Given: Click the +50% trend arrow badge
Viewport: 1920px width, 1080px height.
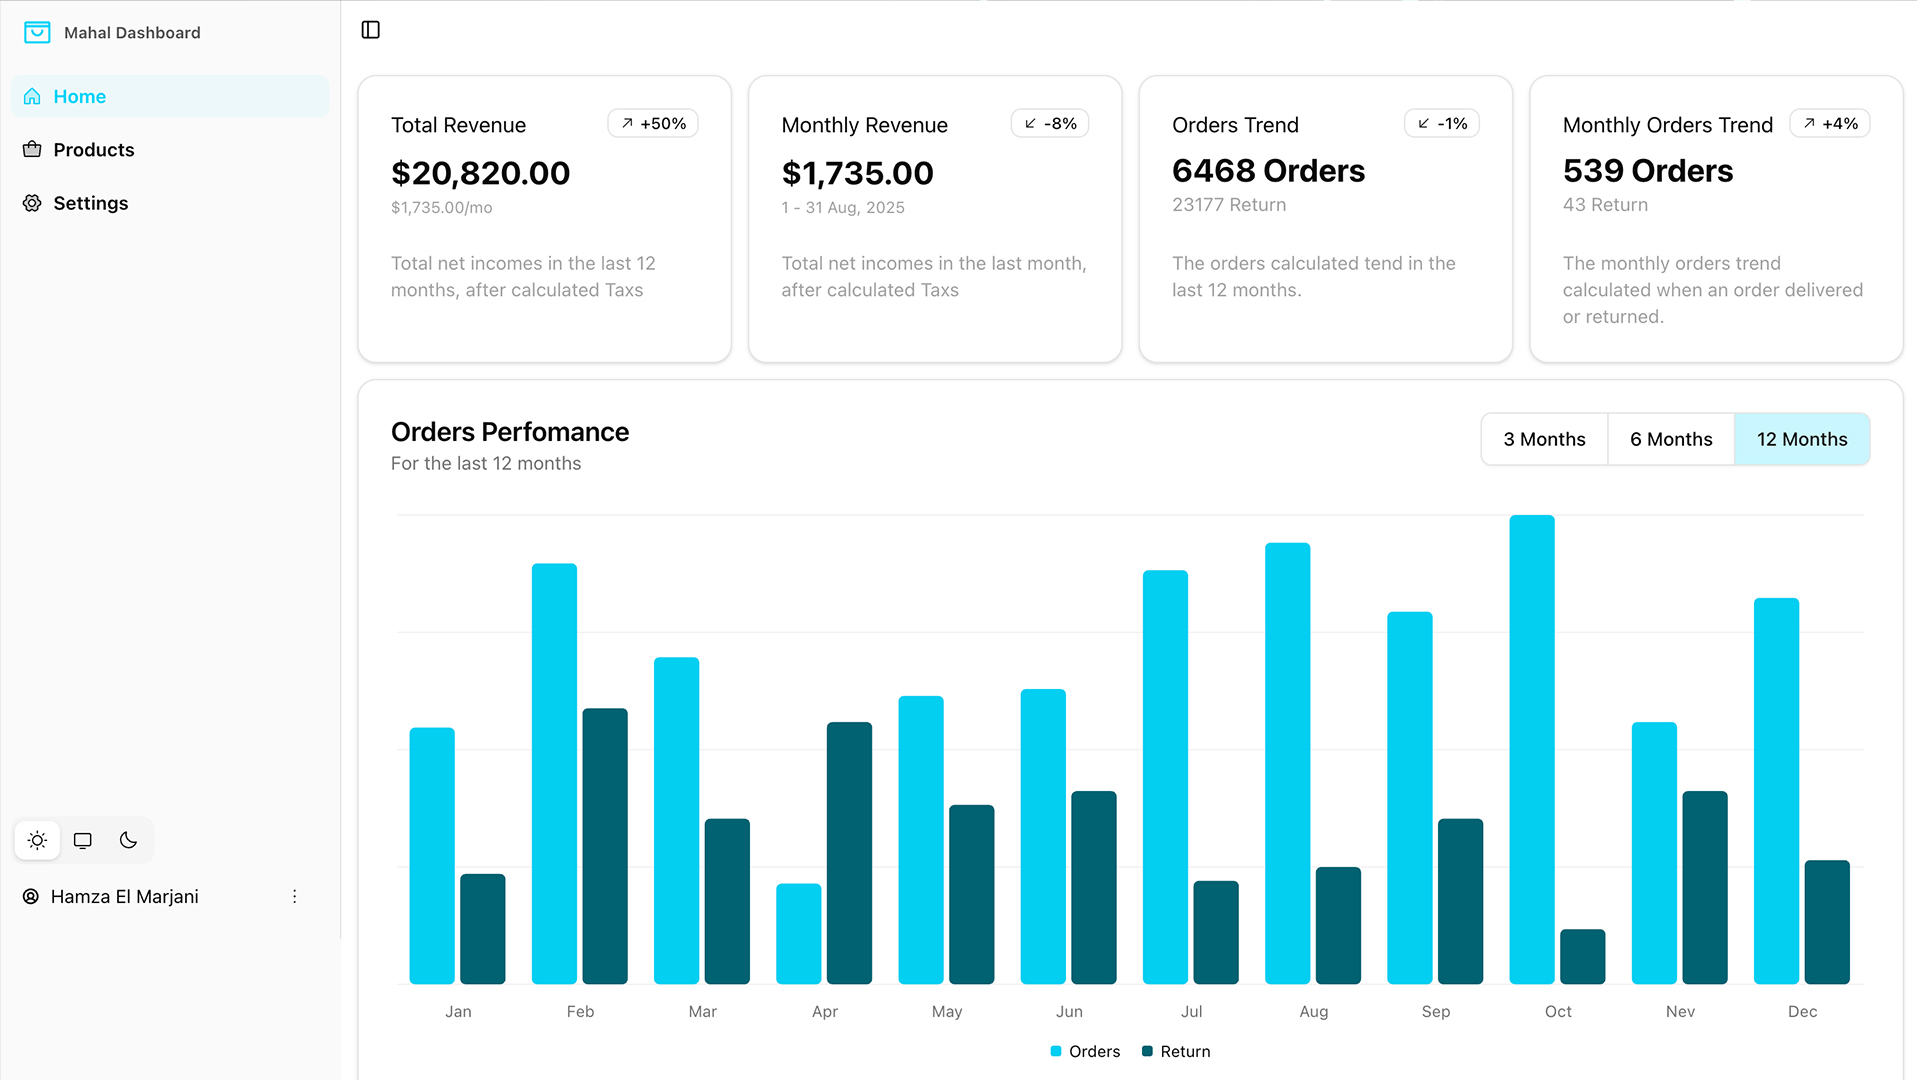Looking at the screenshot, I should [x=653, y=124].
